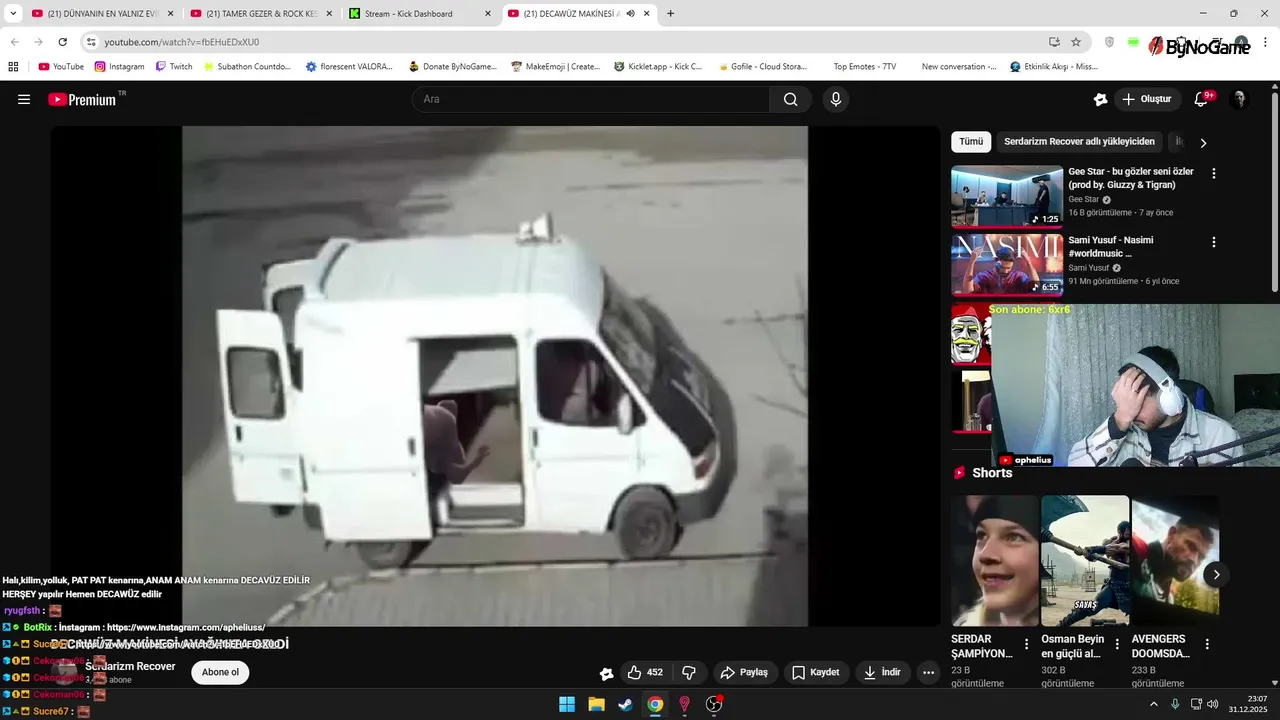Screen dimensions: 1280x720
Task: Open options for Sami Yusuf Nasimi video
Action: click(1214, 242)
